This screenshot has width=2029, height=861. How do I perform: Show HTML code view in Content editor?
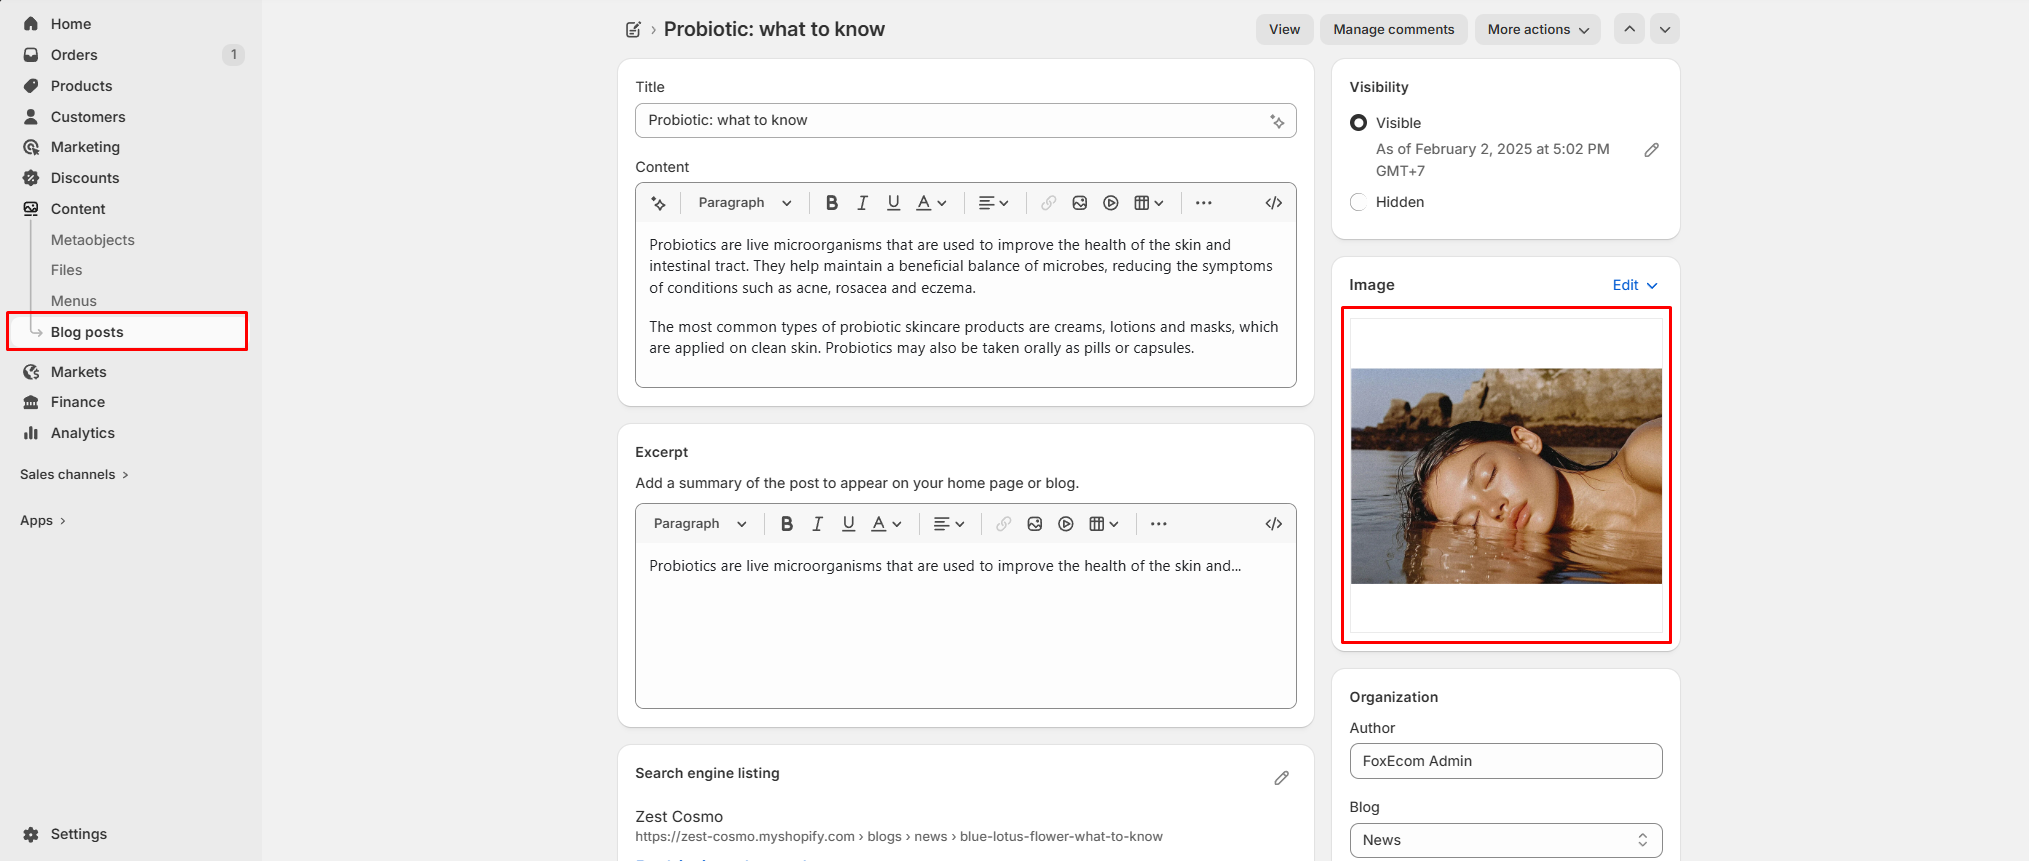tap(1273, 203)
